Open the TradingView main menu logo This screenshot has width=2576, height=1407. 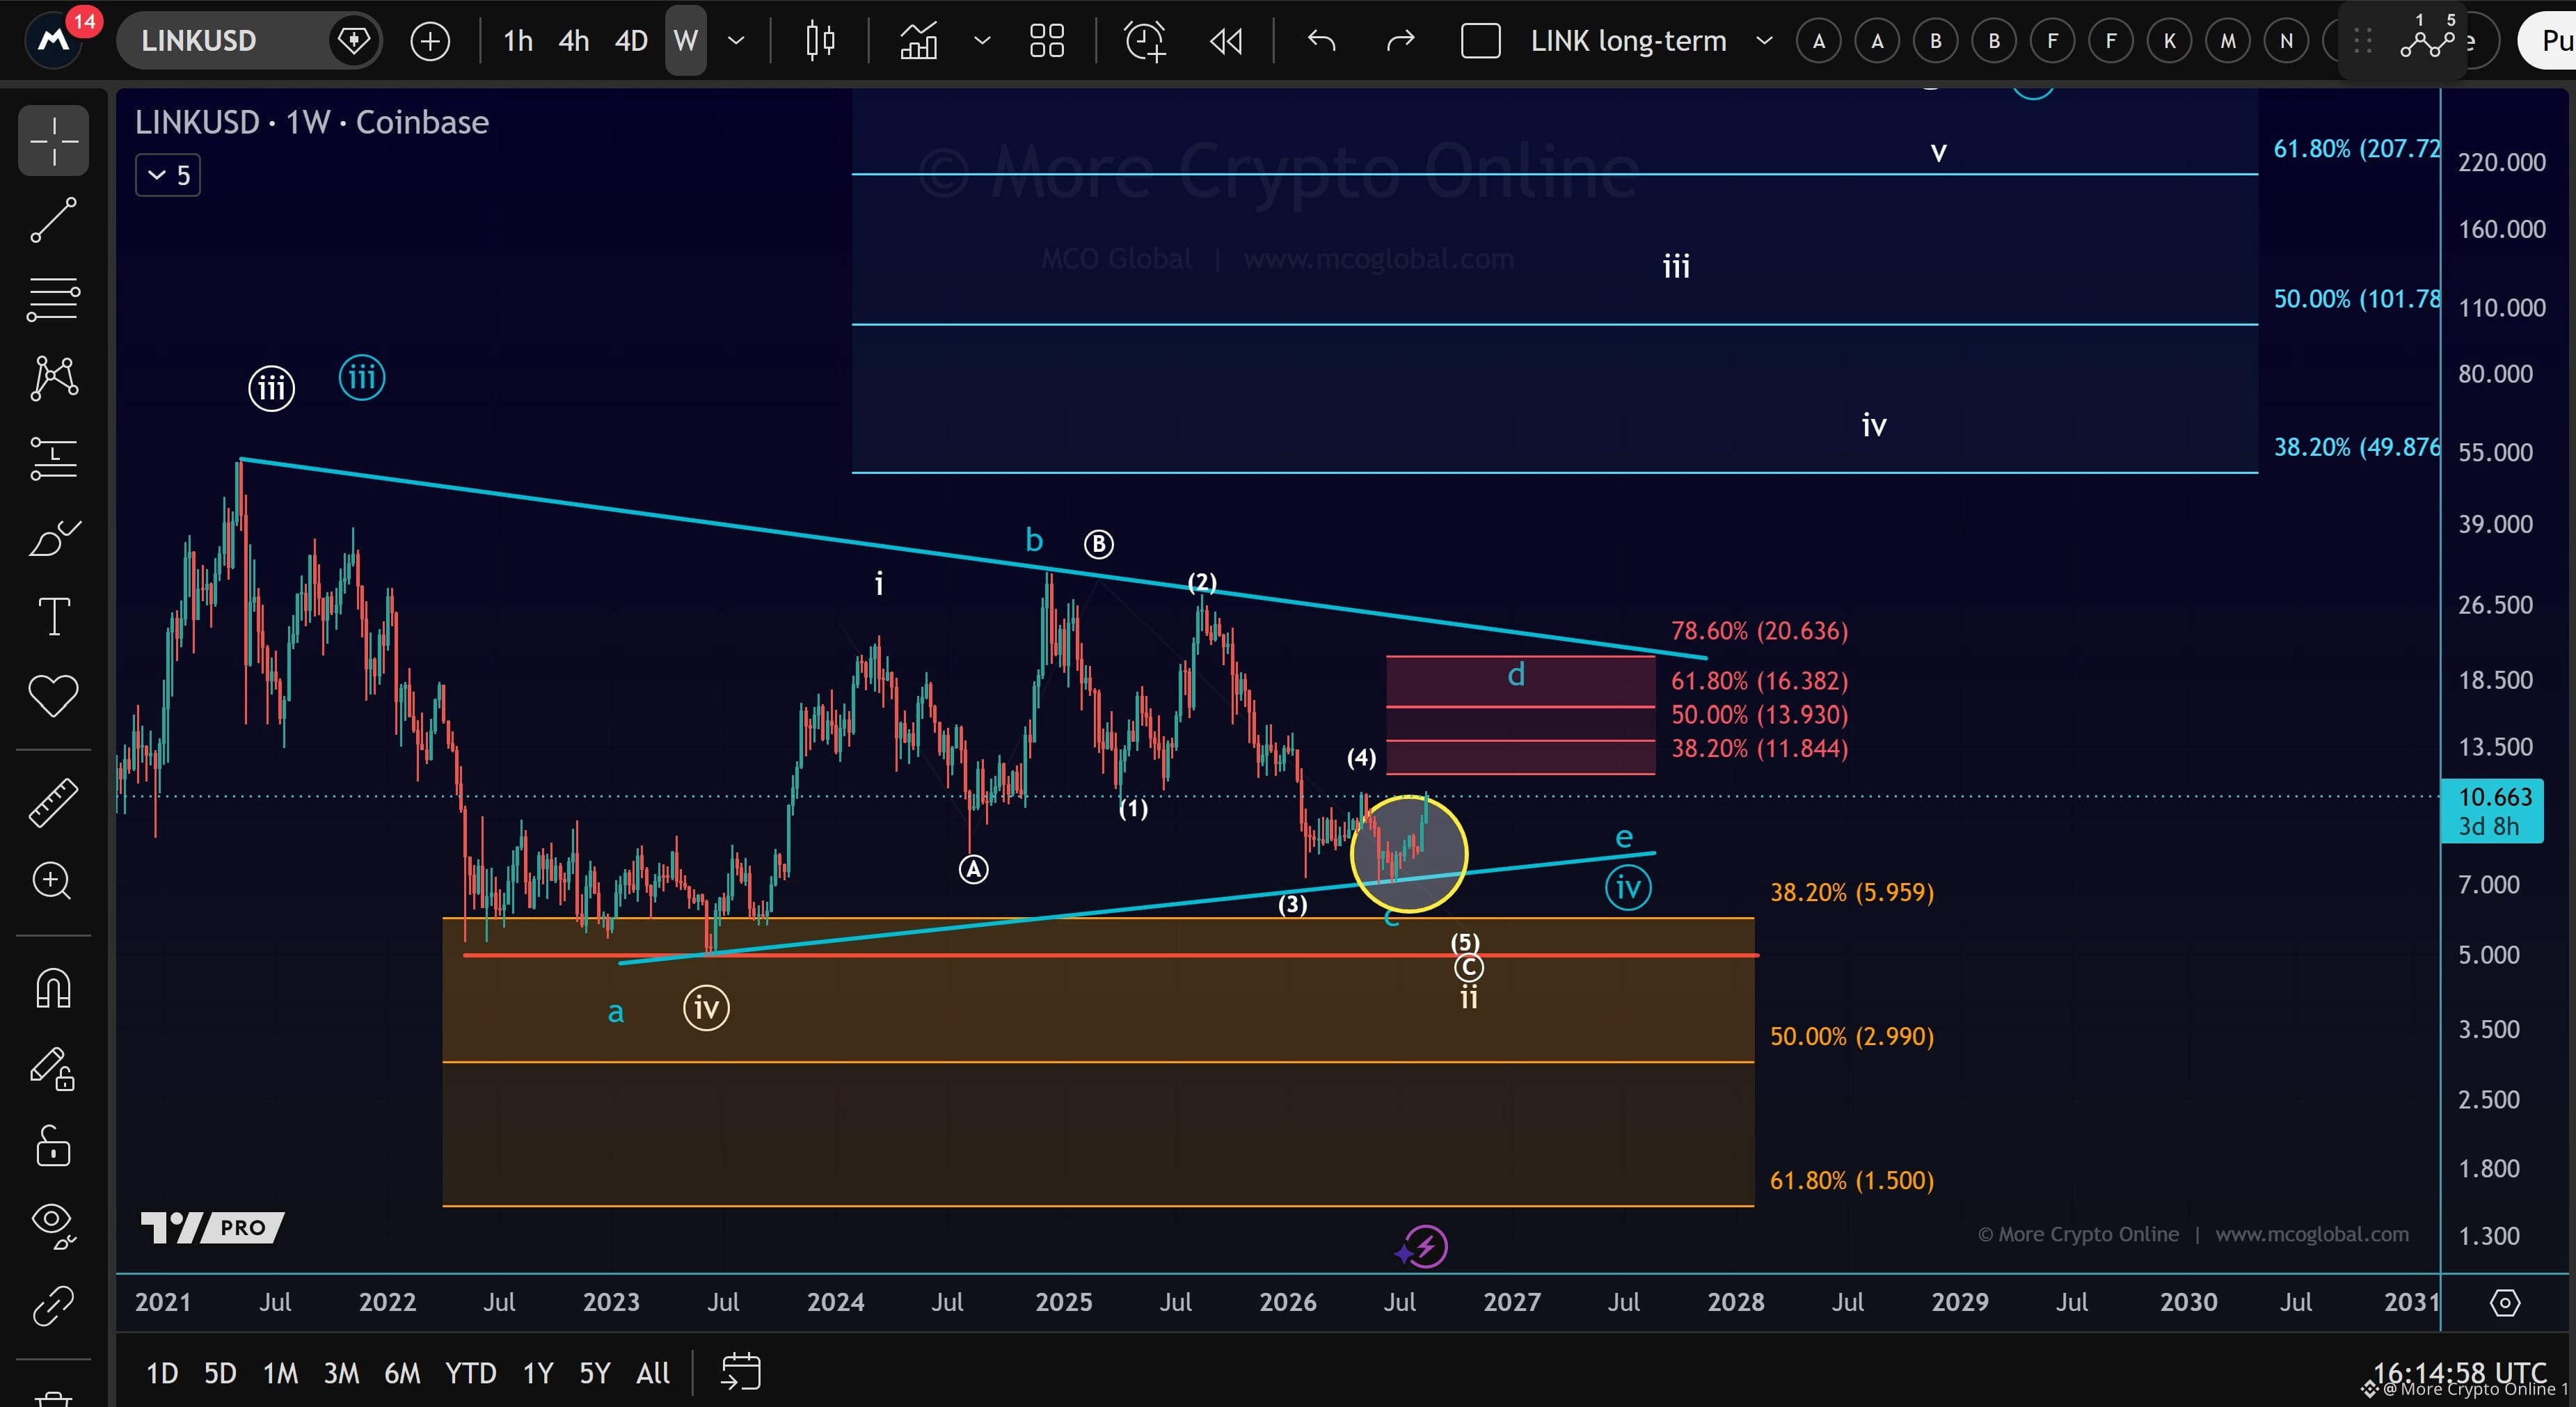tap(54, 40)
